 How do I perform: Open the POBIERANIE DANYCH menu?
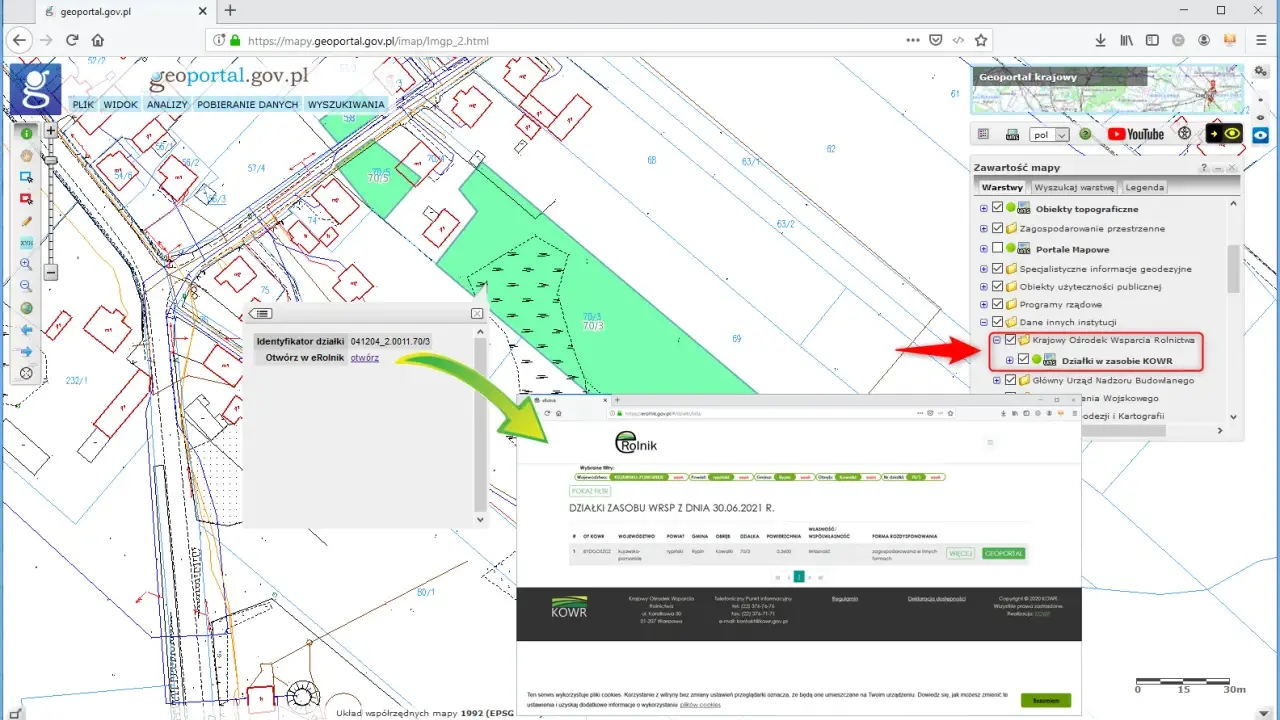[248, 104]
